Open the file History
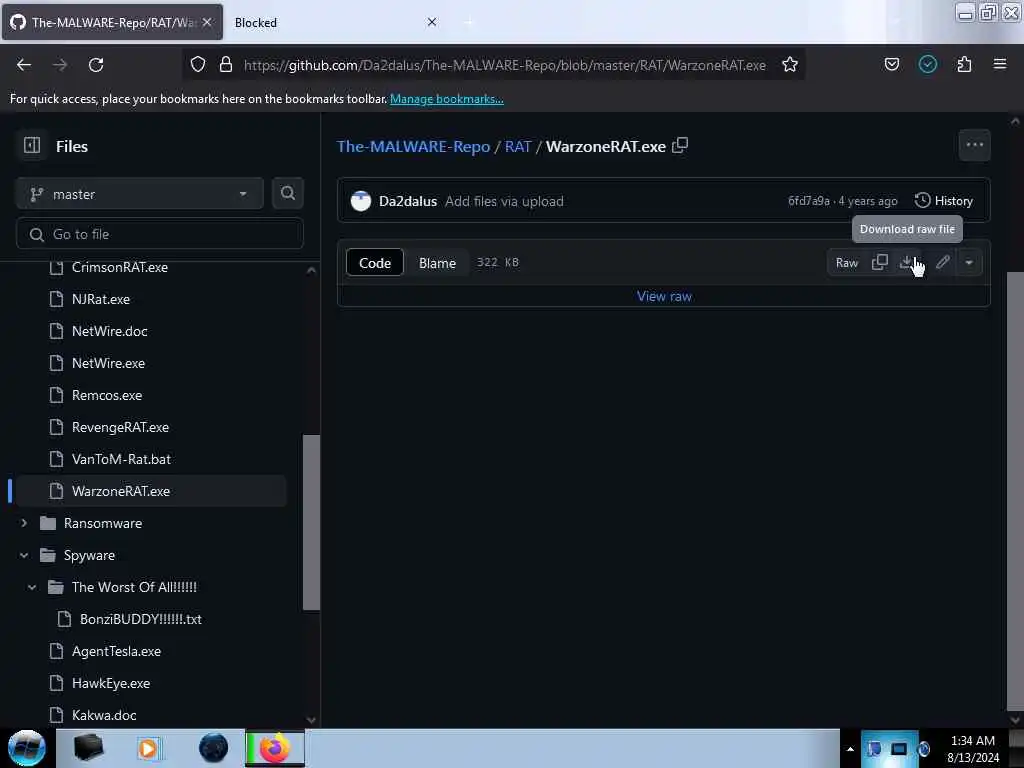 coord(944,200)
